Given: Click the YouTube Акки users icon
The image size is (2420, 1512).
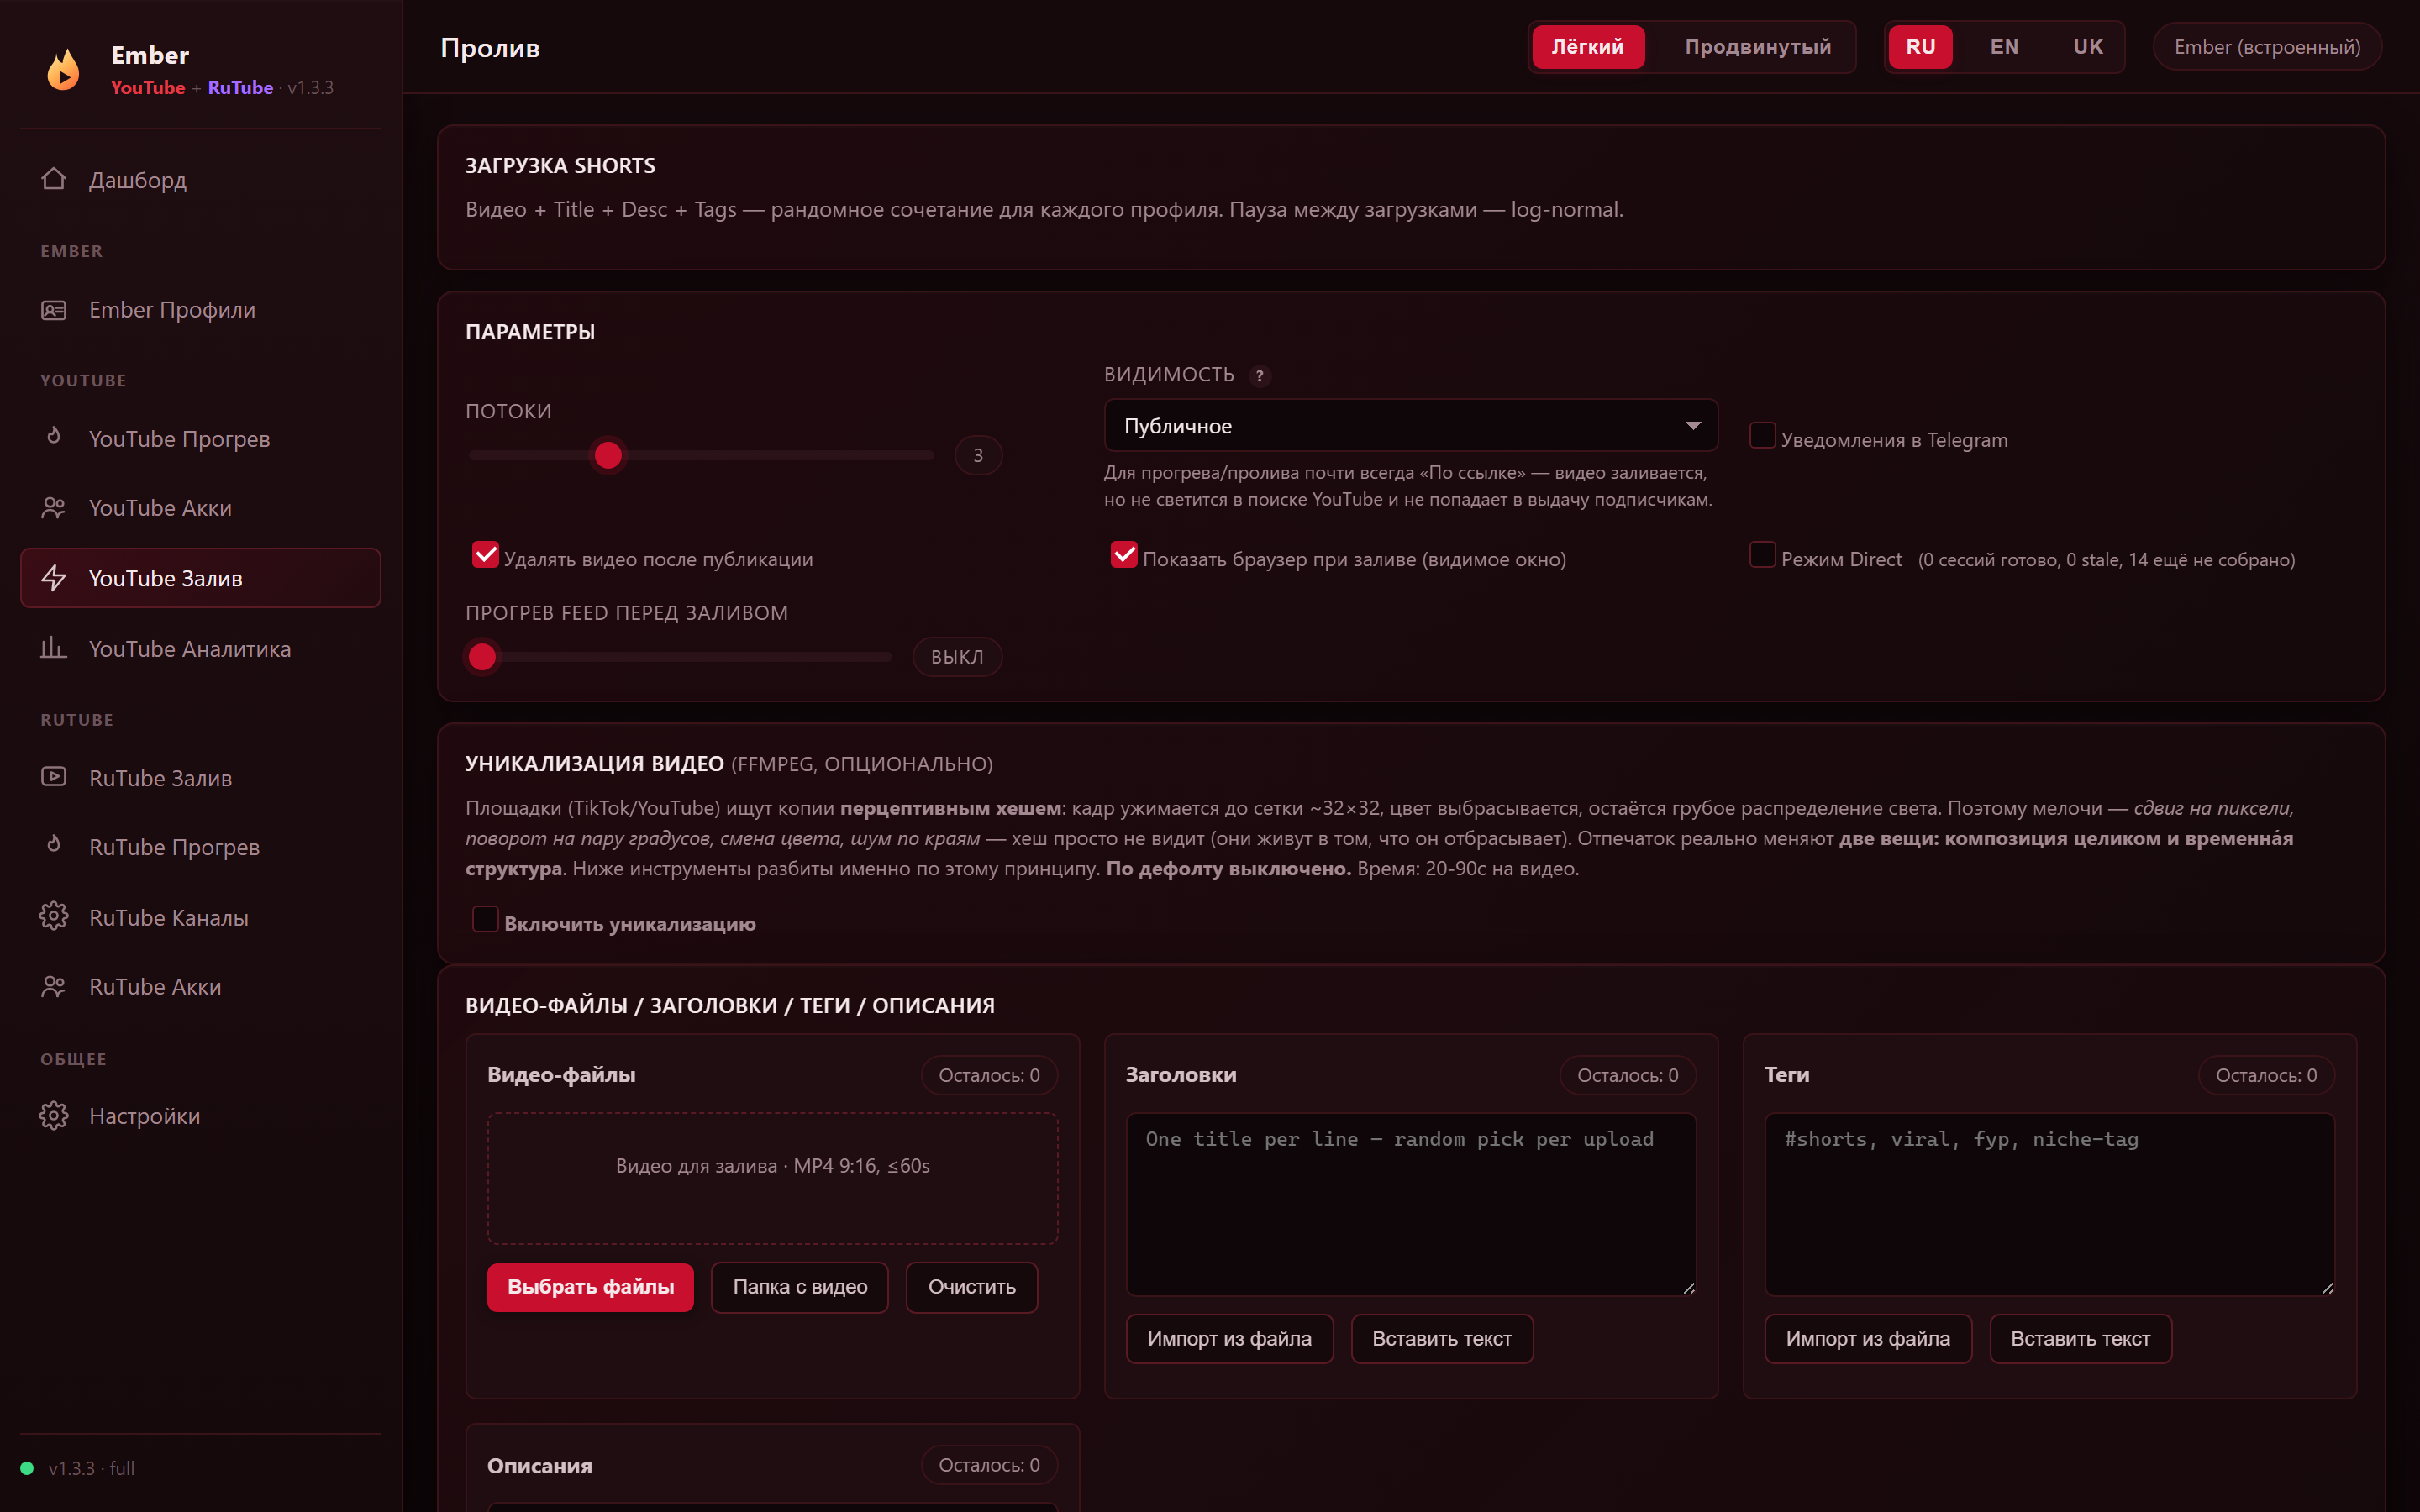Looking at the screenshot, I should click(x=54, y=508).
